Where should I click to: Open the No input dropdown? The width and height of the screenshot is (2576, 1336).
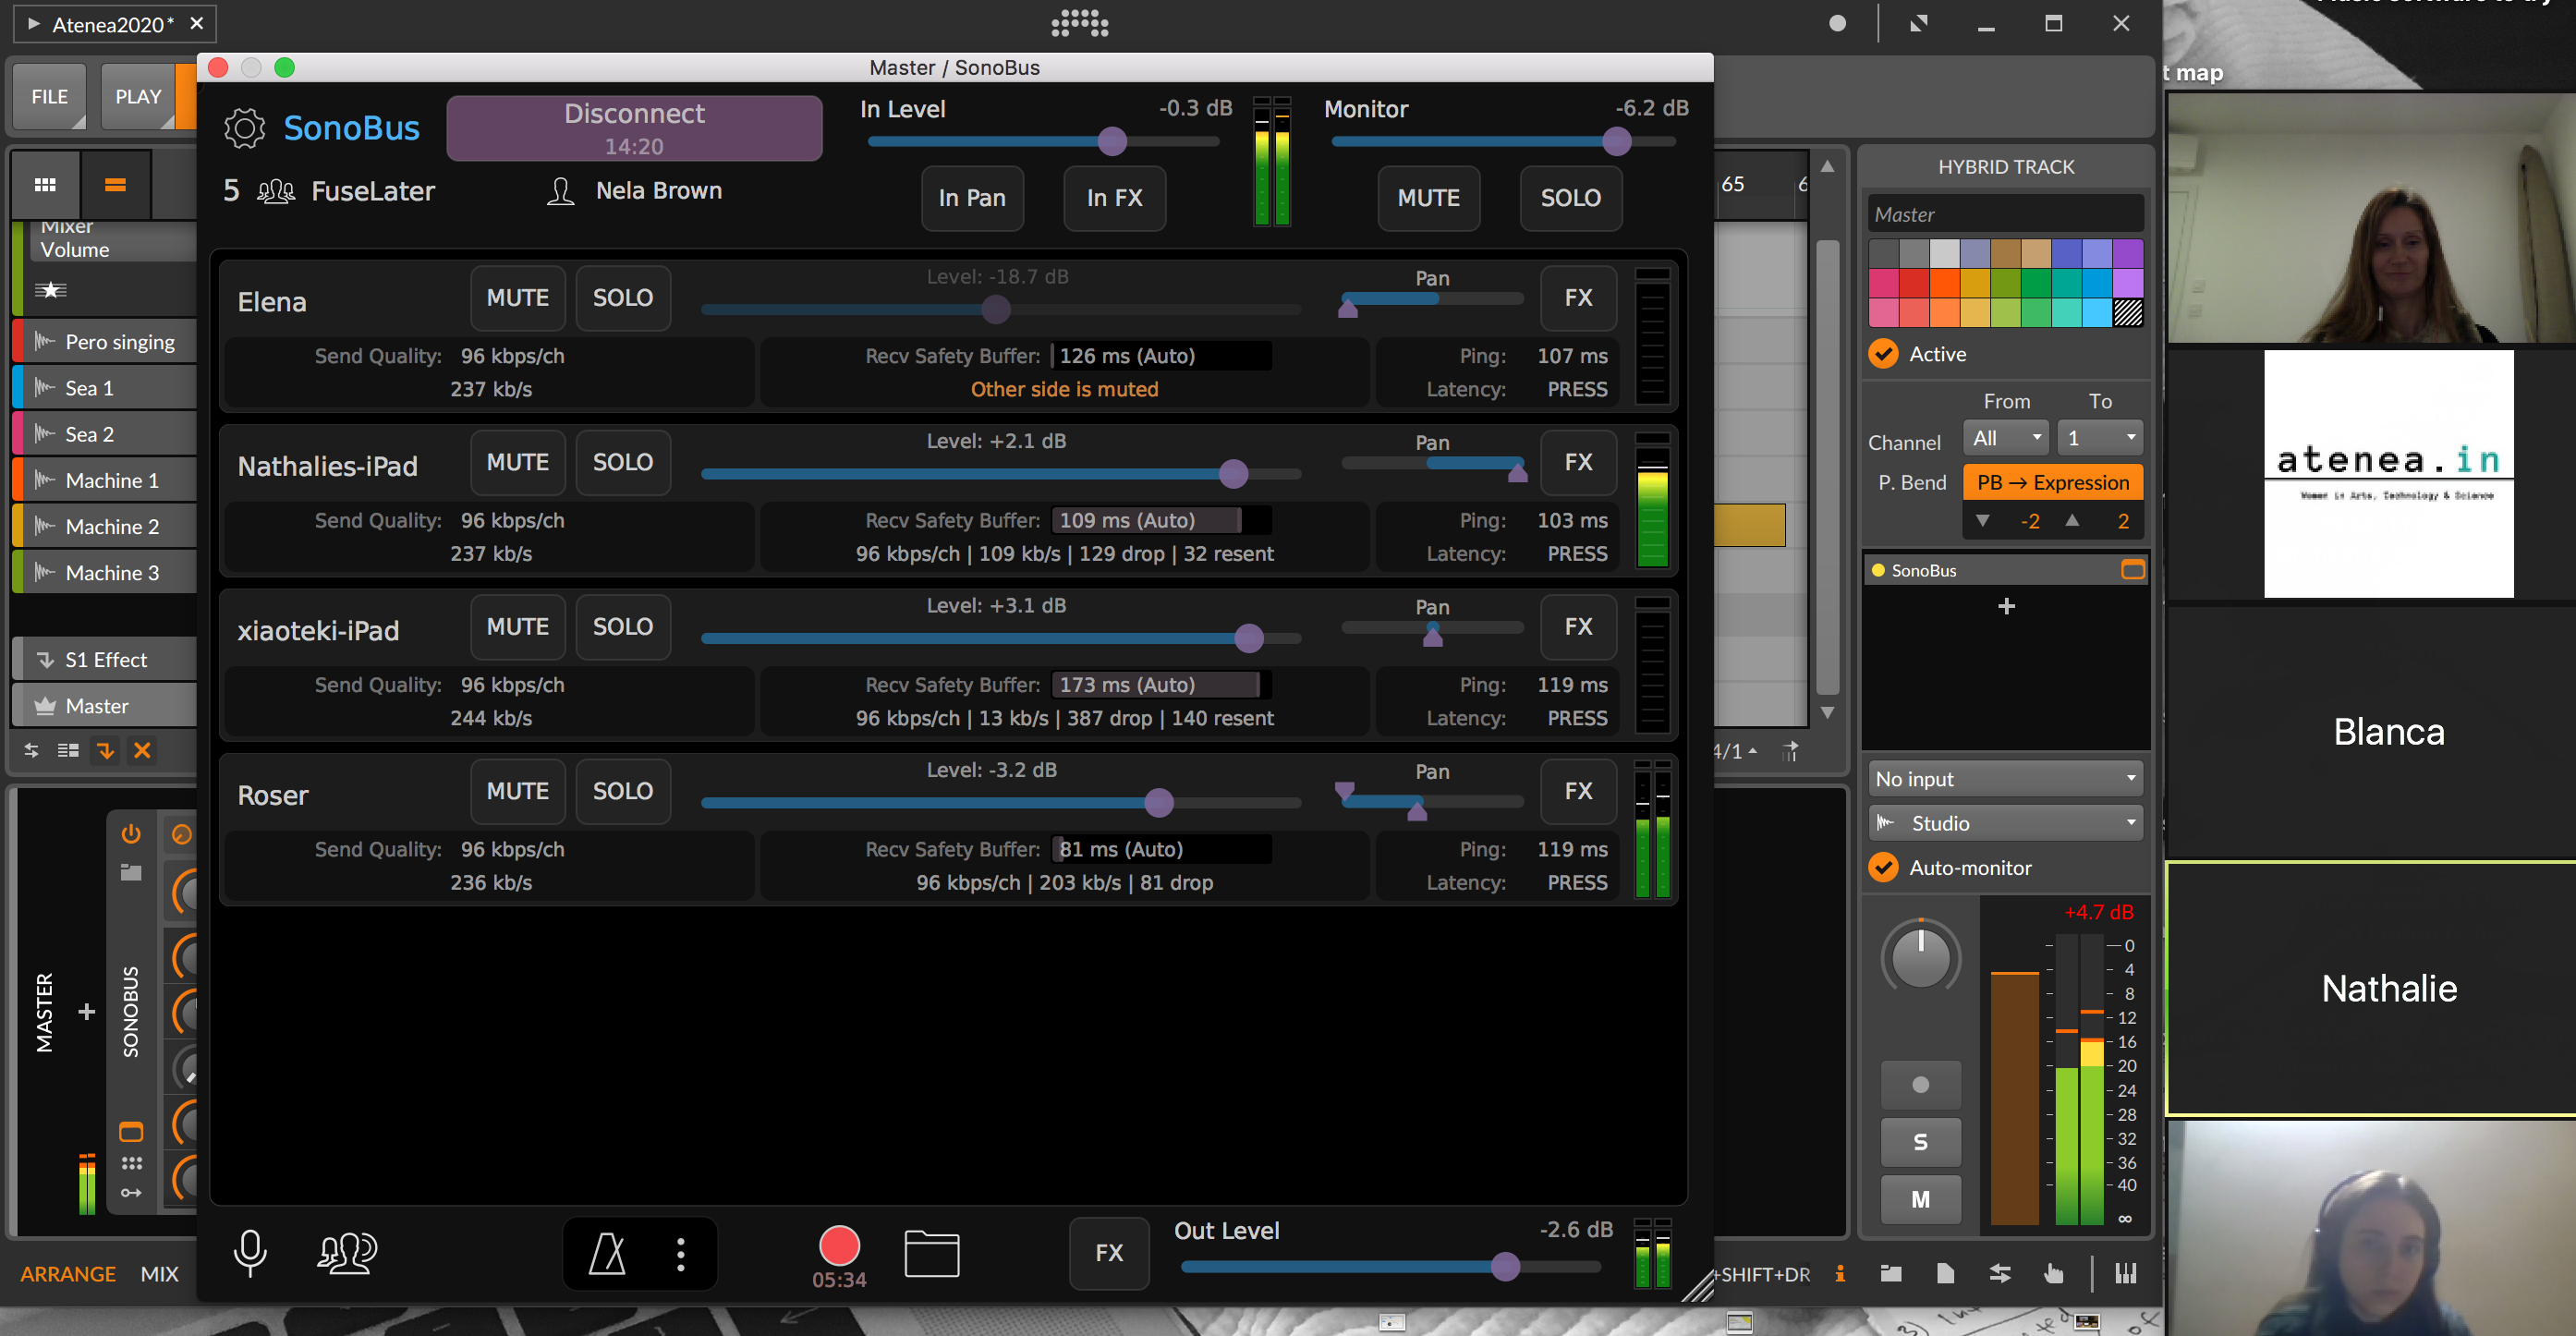[2005, 778]
